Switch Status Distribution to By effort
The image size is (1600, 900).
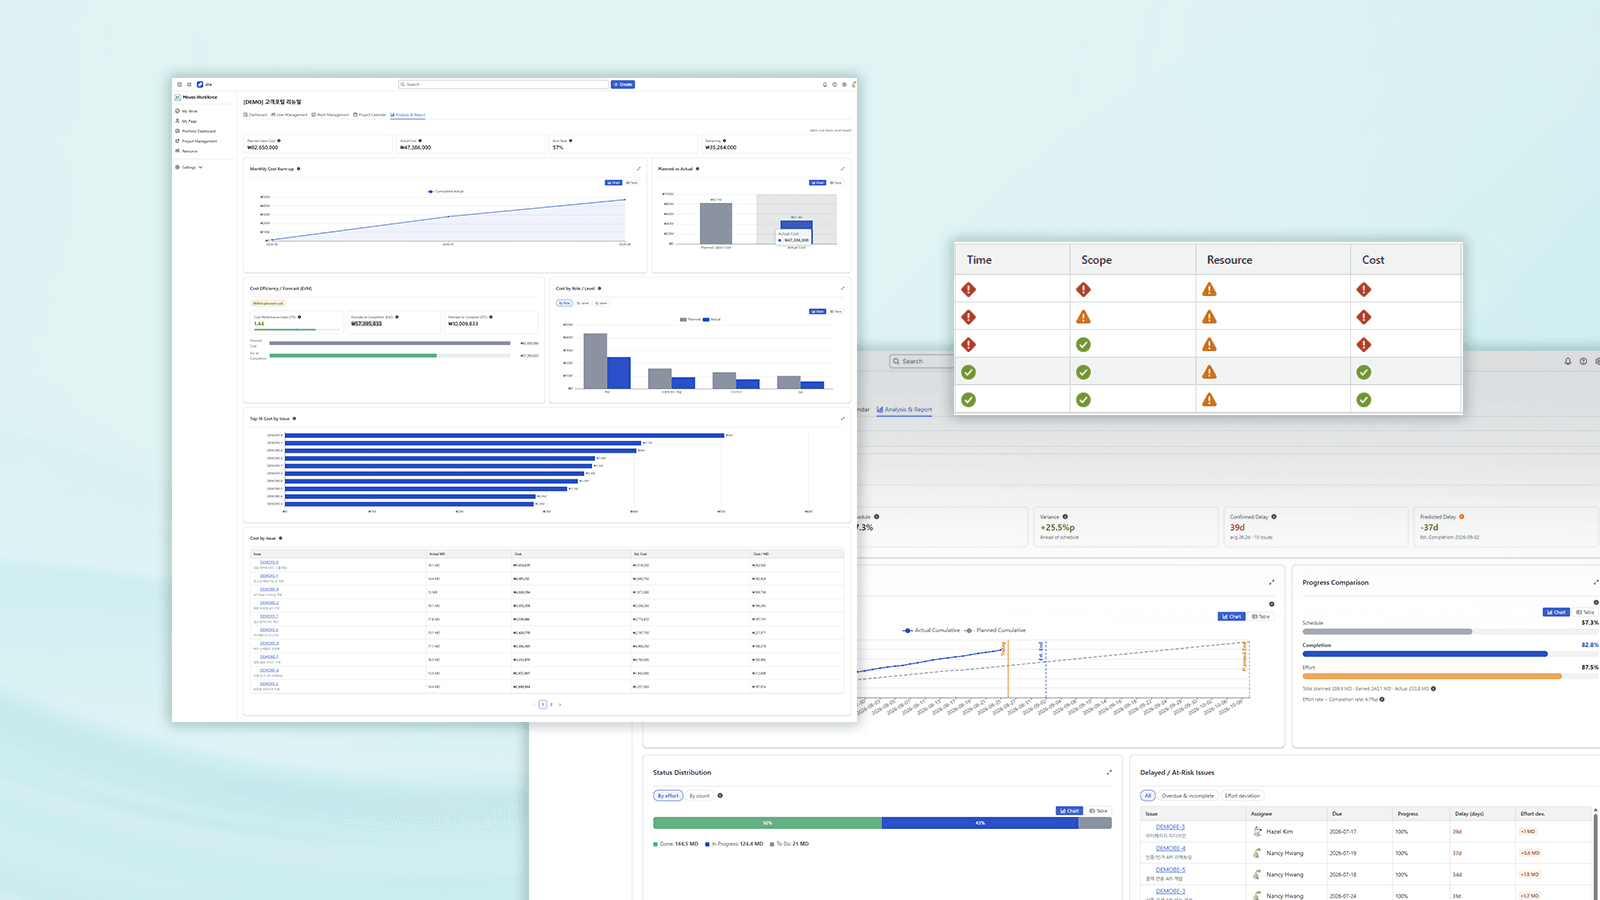(x=668, y=796)
